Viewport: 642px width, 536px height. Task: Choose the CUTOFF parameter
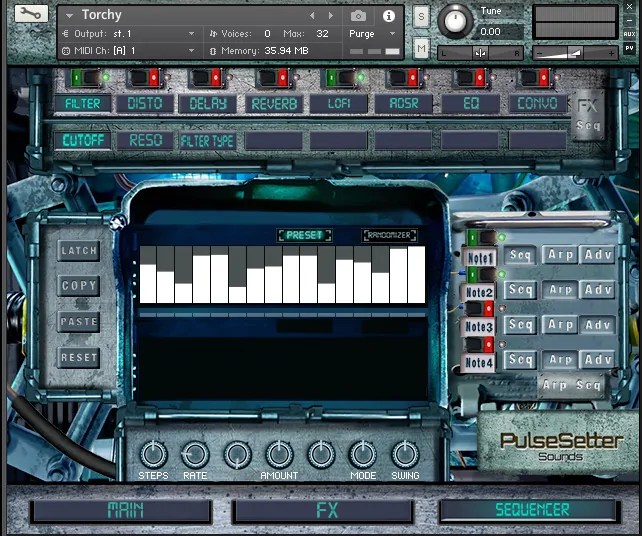[x=83, y=140]
